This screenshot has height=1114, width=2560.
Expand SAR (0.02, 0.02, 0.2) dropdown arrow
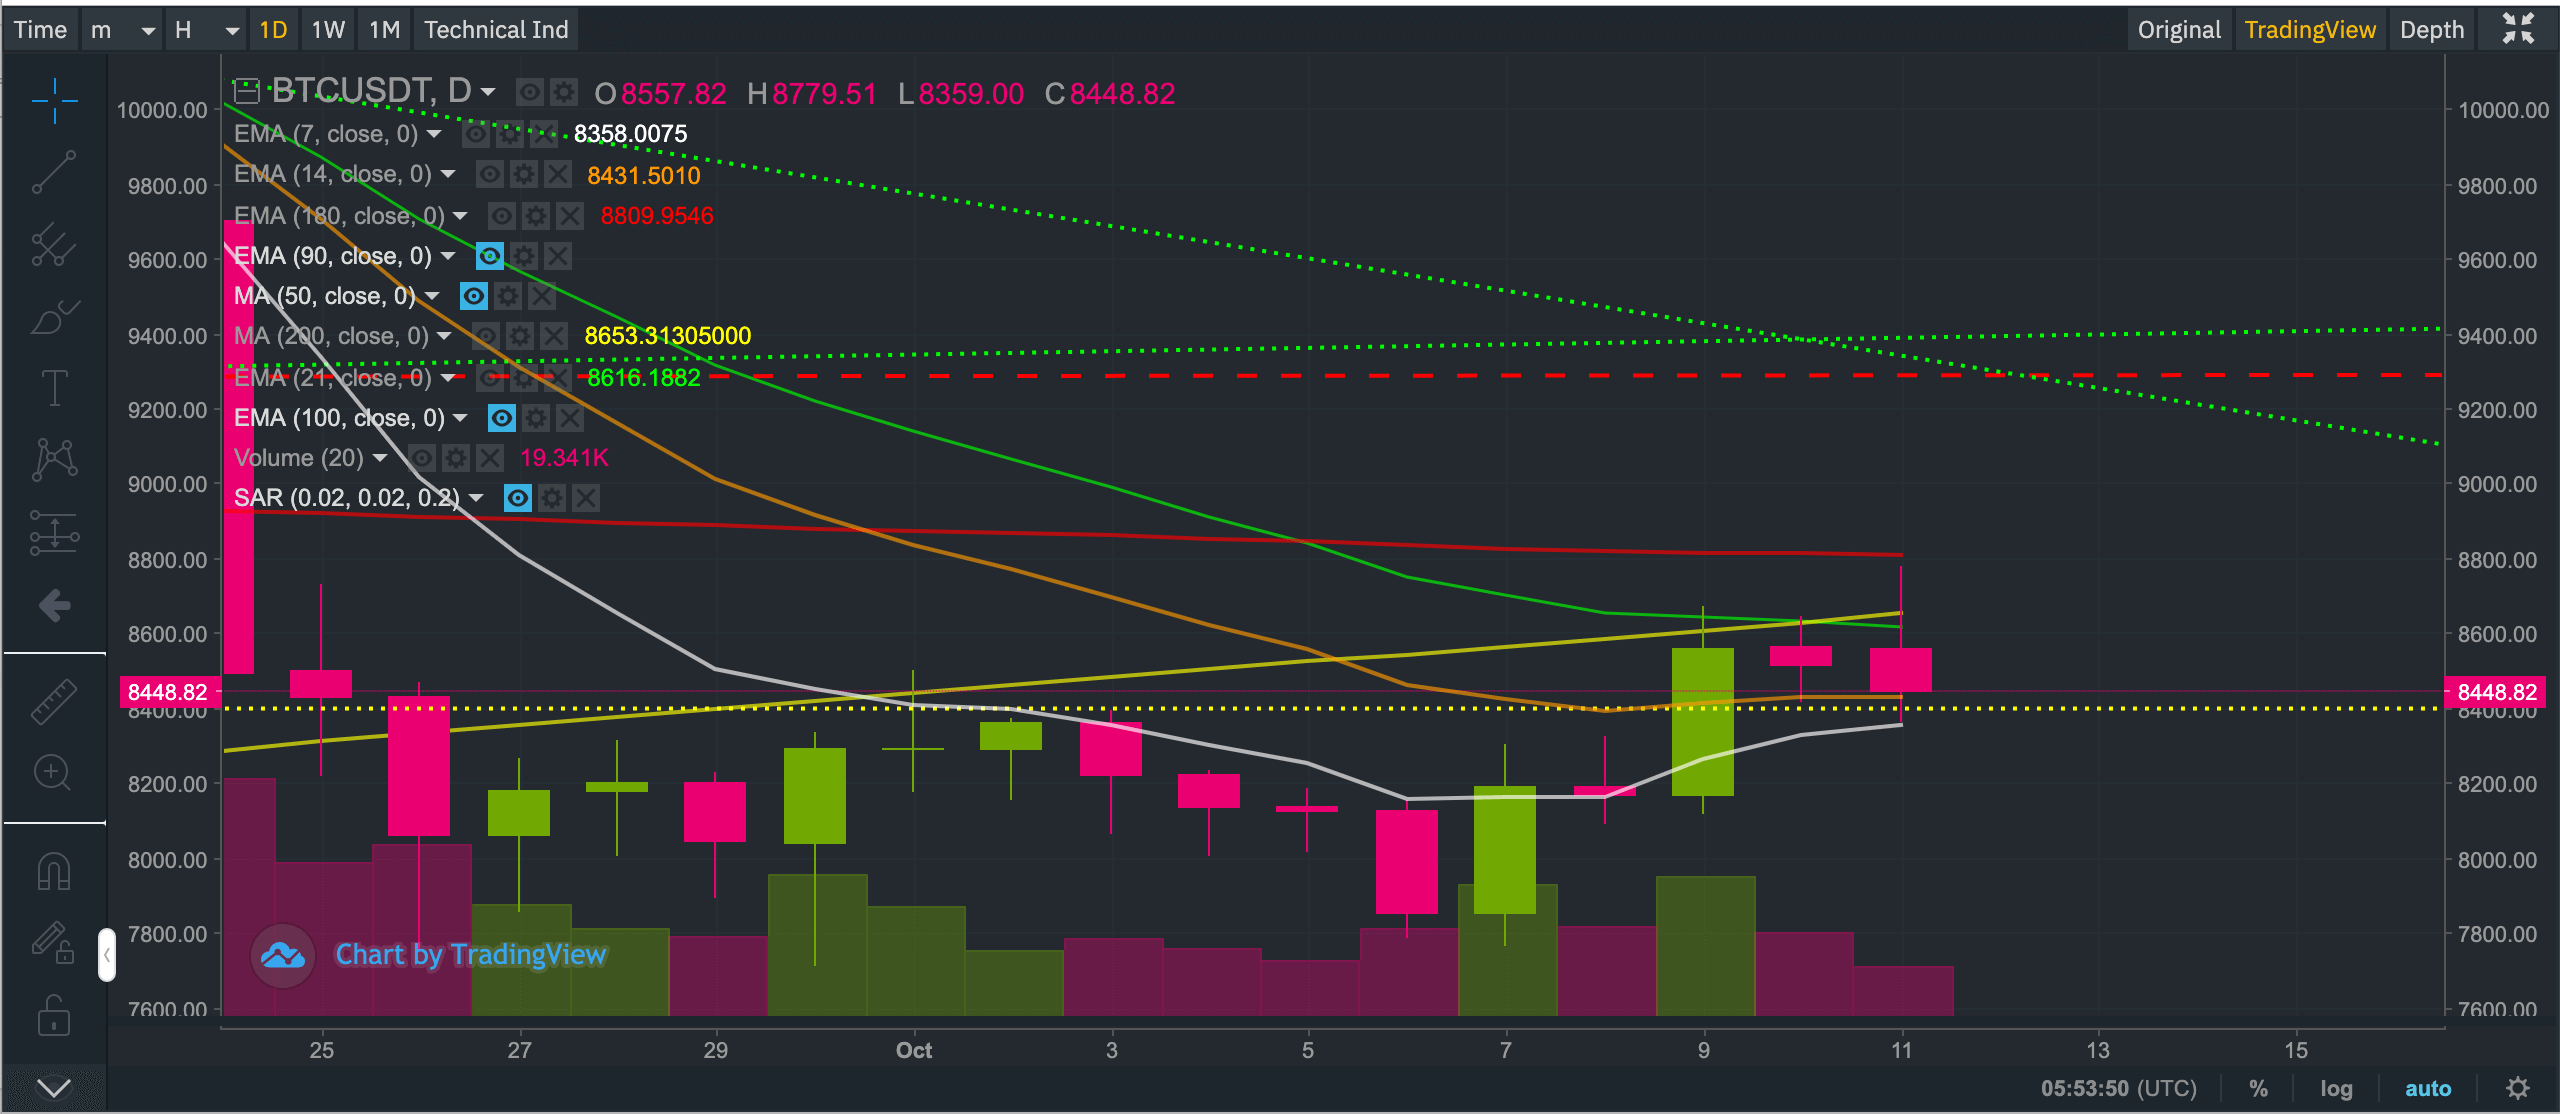tap(476, 498)
